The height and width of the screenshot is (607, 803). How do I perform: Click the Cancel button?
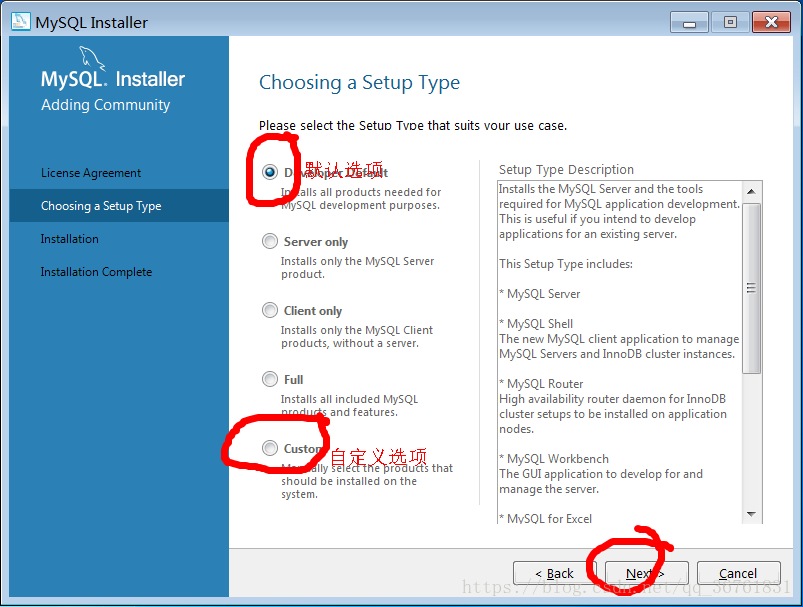(738, 573)
